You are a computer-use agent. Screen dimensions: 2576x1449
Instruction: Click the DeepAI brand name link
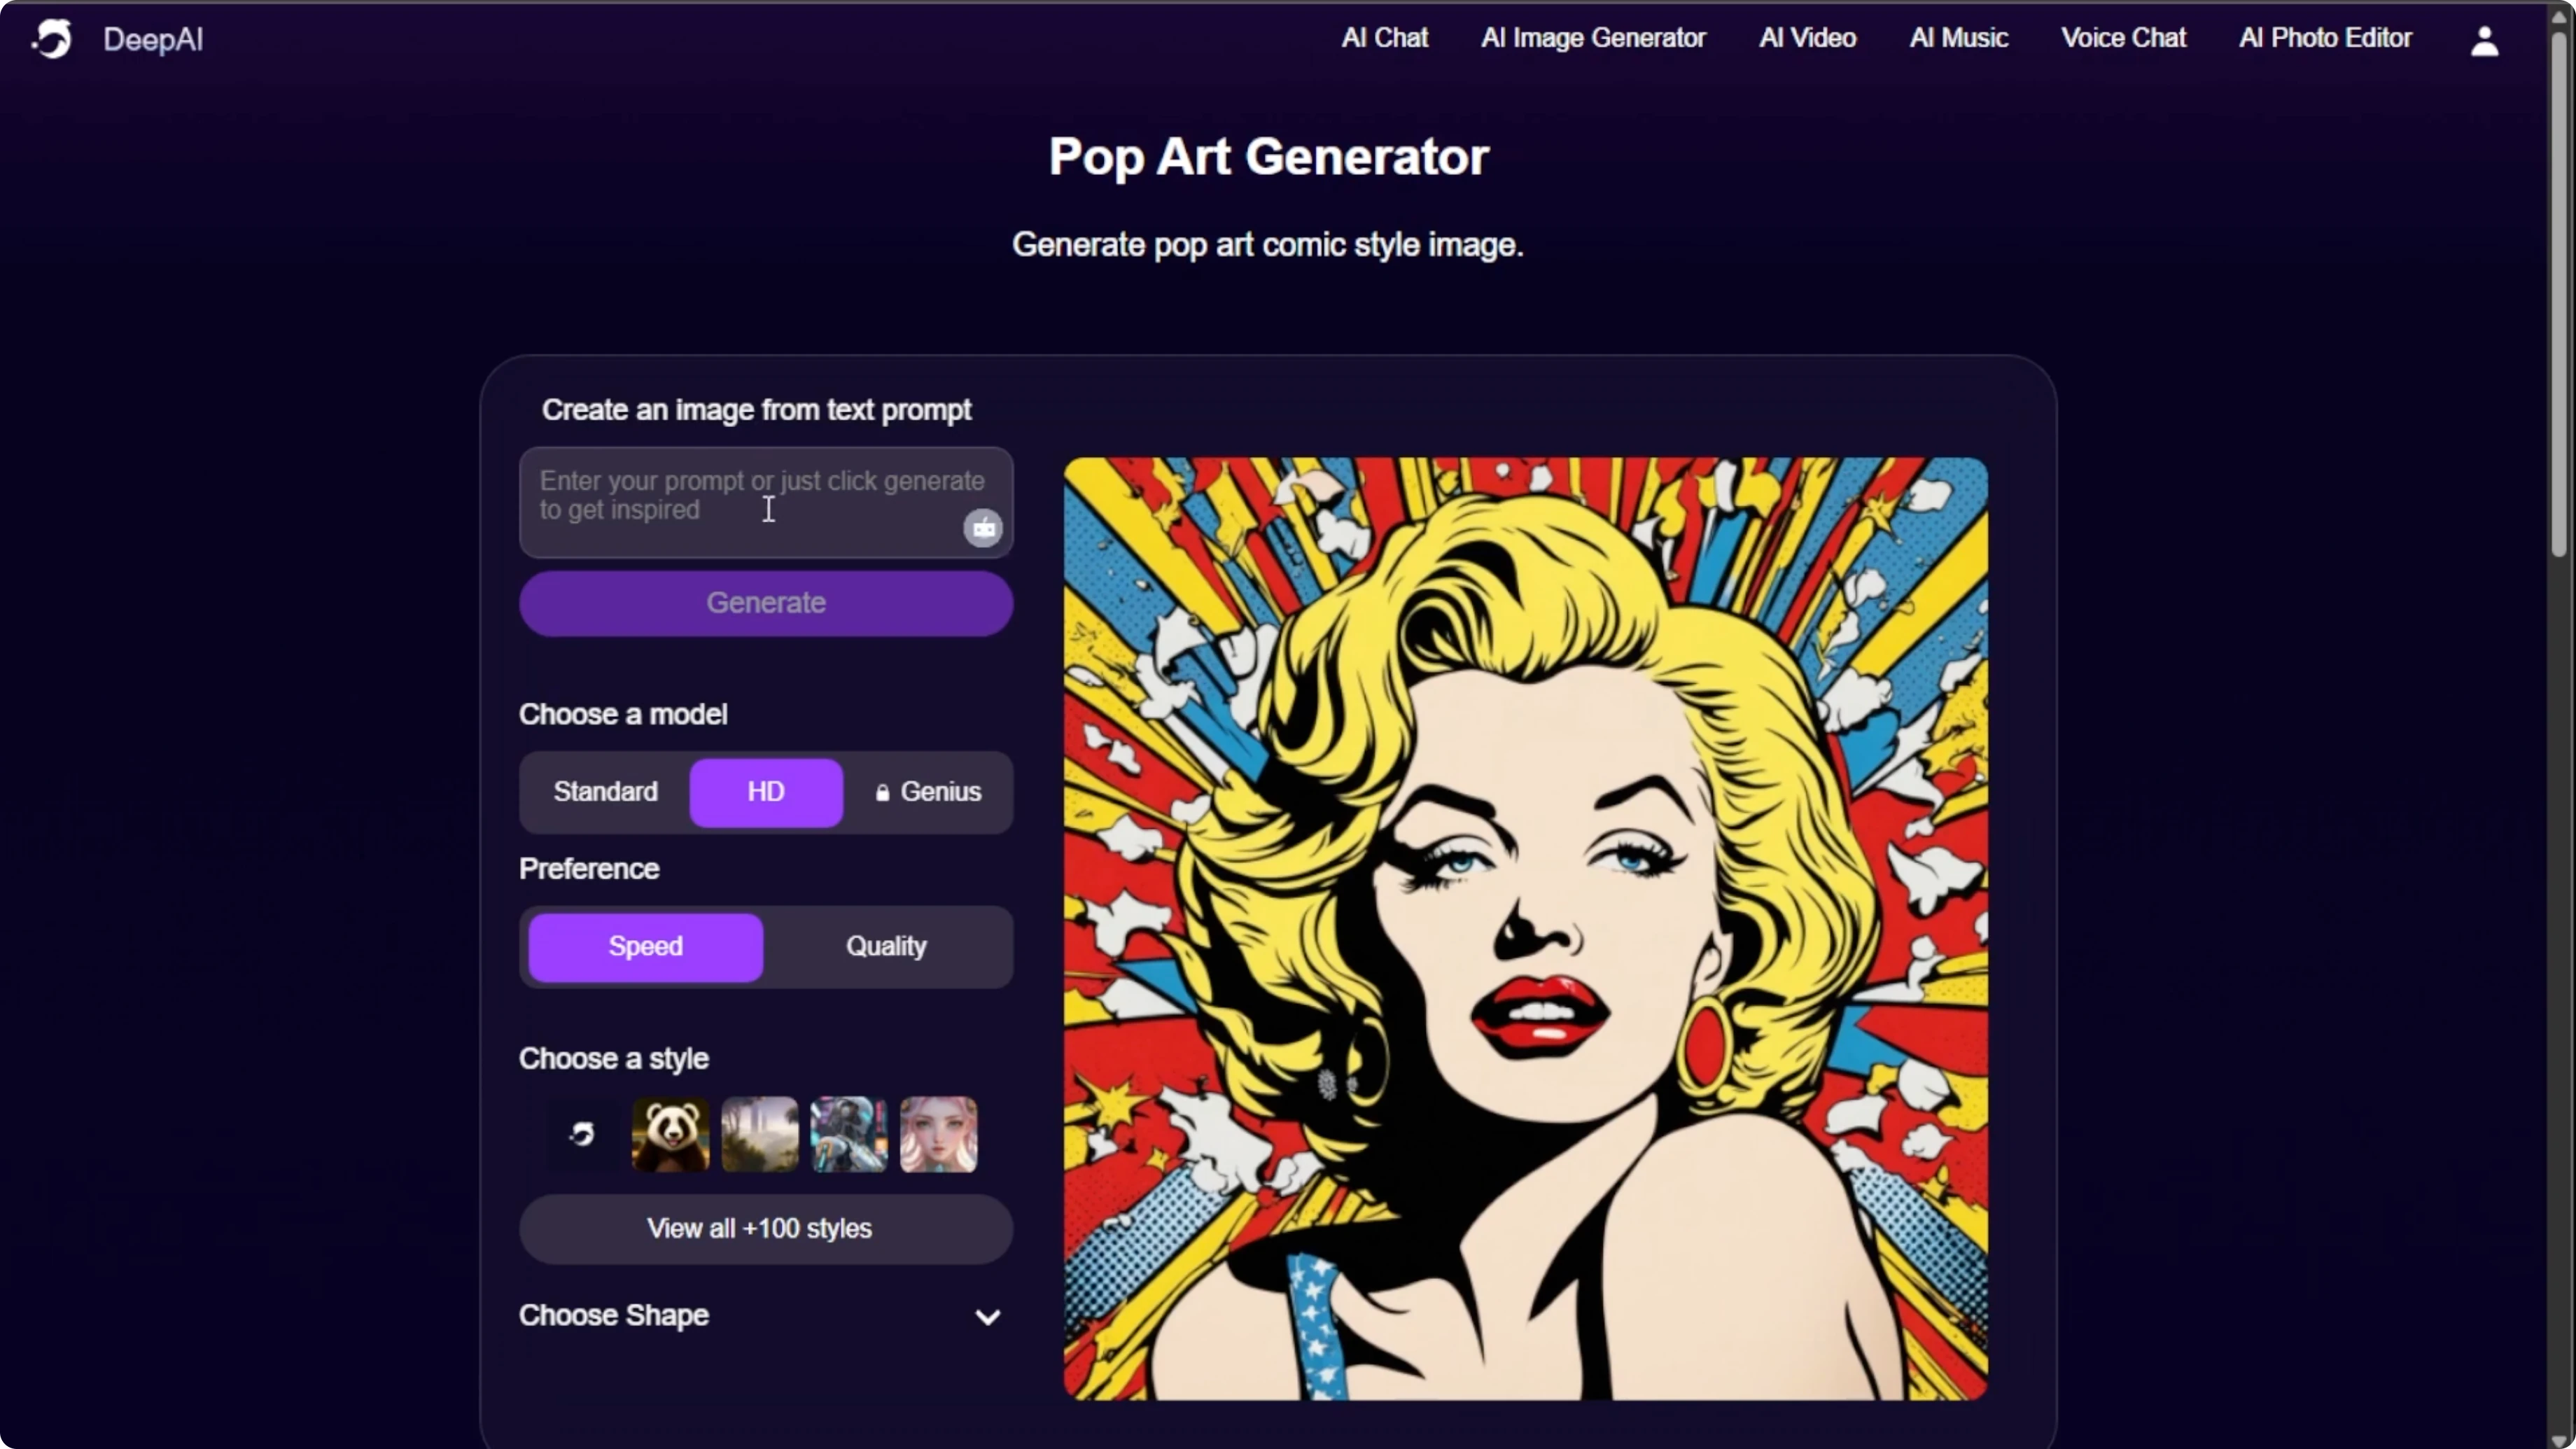pos(153,40)
